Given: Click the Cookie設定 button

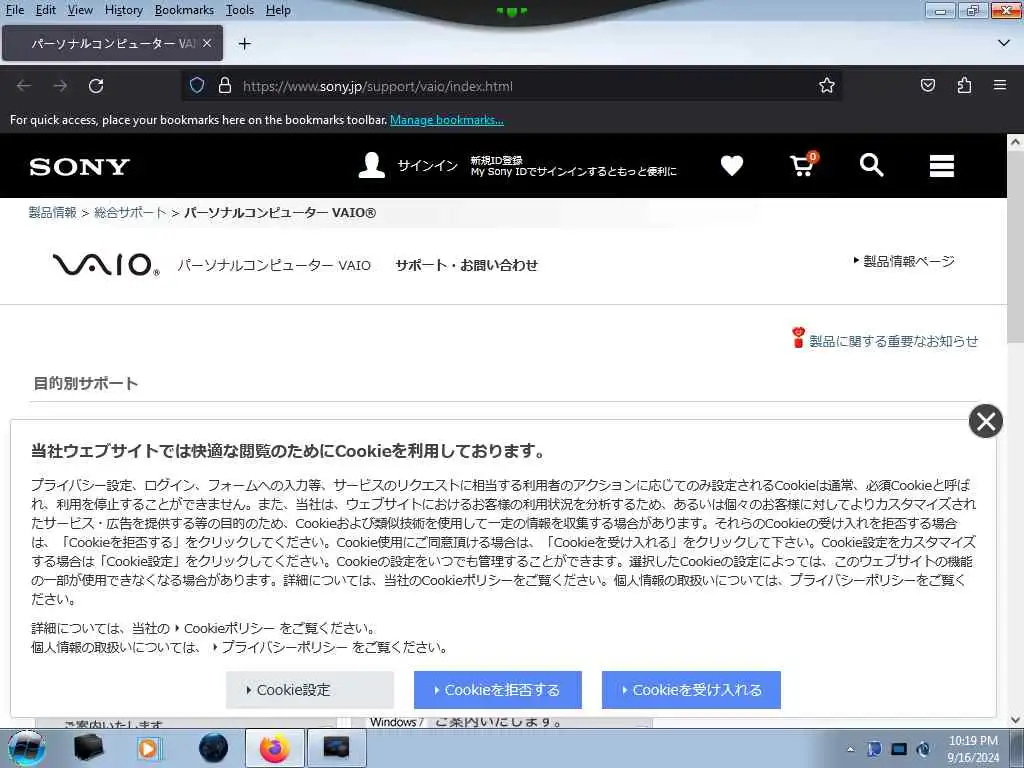Looking at the screenshot, I should pyautogui.click(x=310, y=690).
